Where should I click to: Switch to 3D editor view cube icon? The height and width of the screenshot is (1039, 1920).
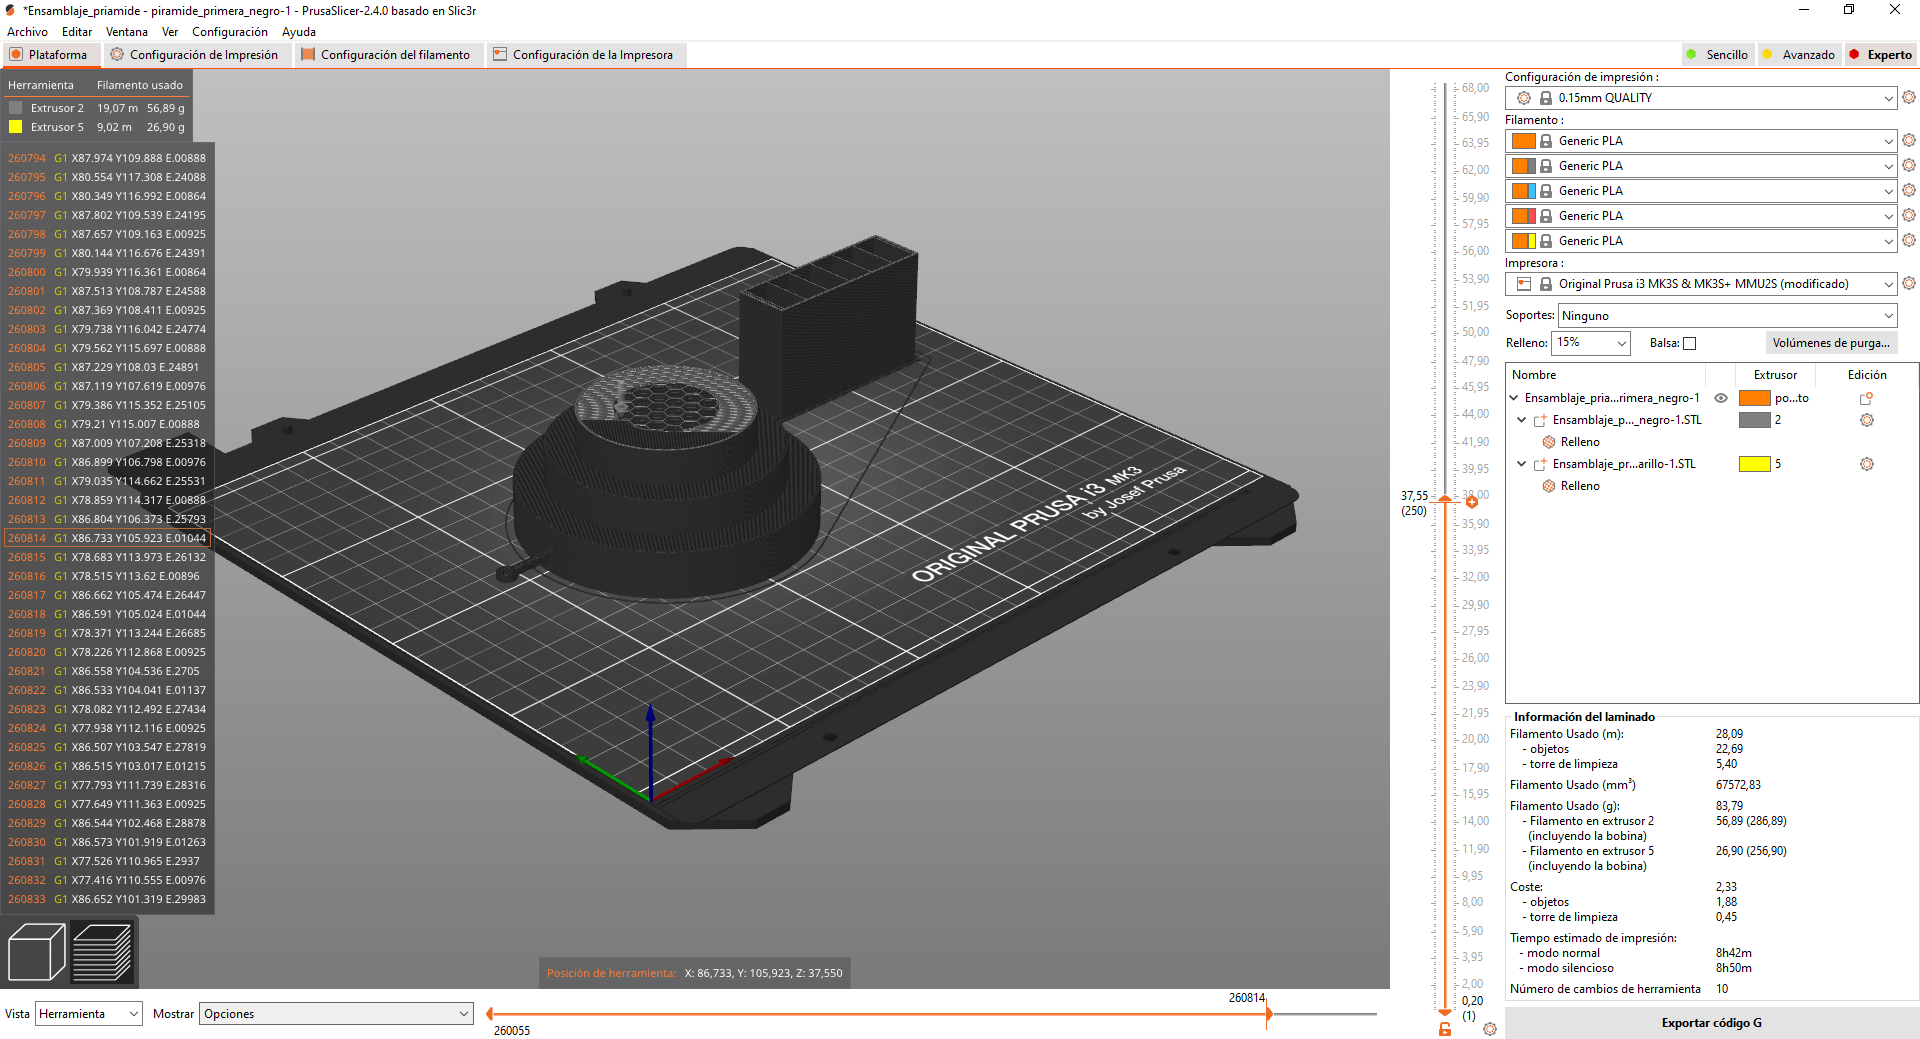pos(37,952)
